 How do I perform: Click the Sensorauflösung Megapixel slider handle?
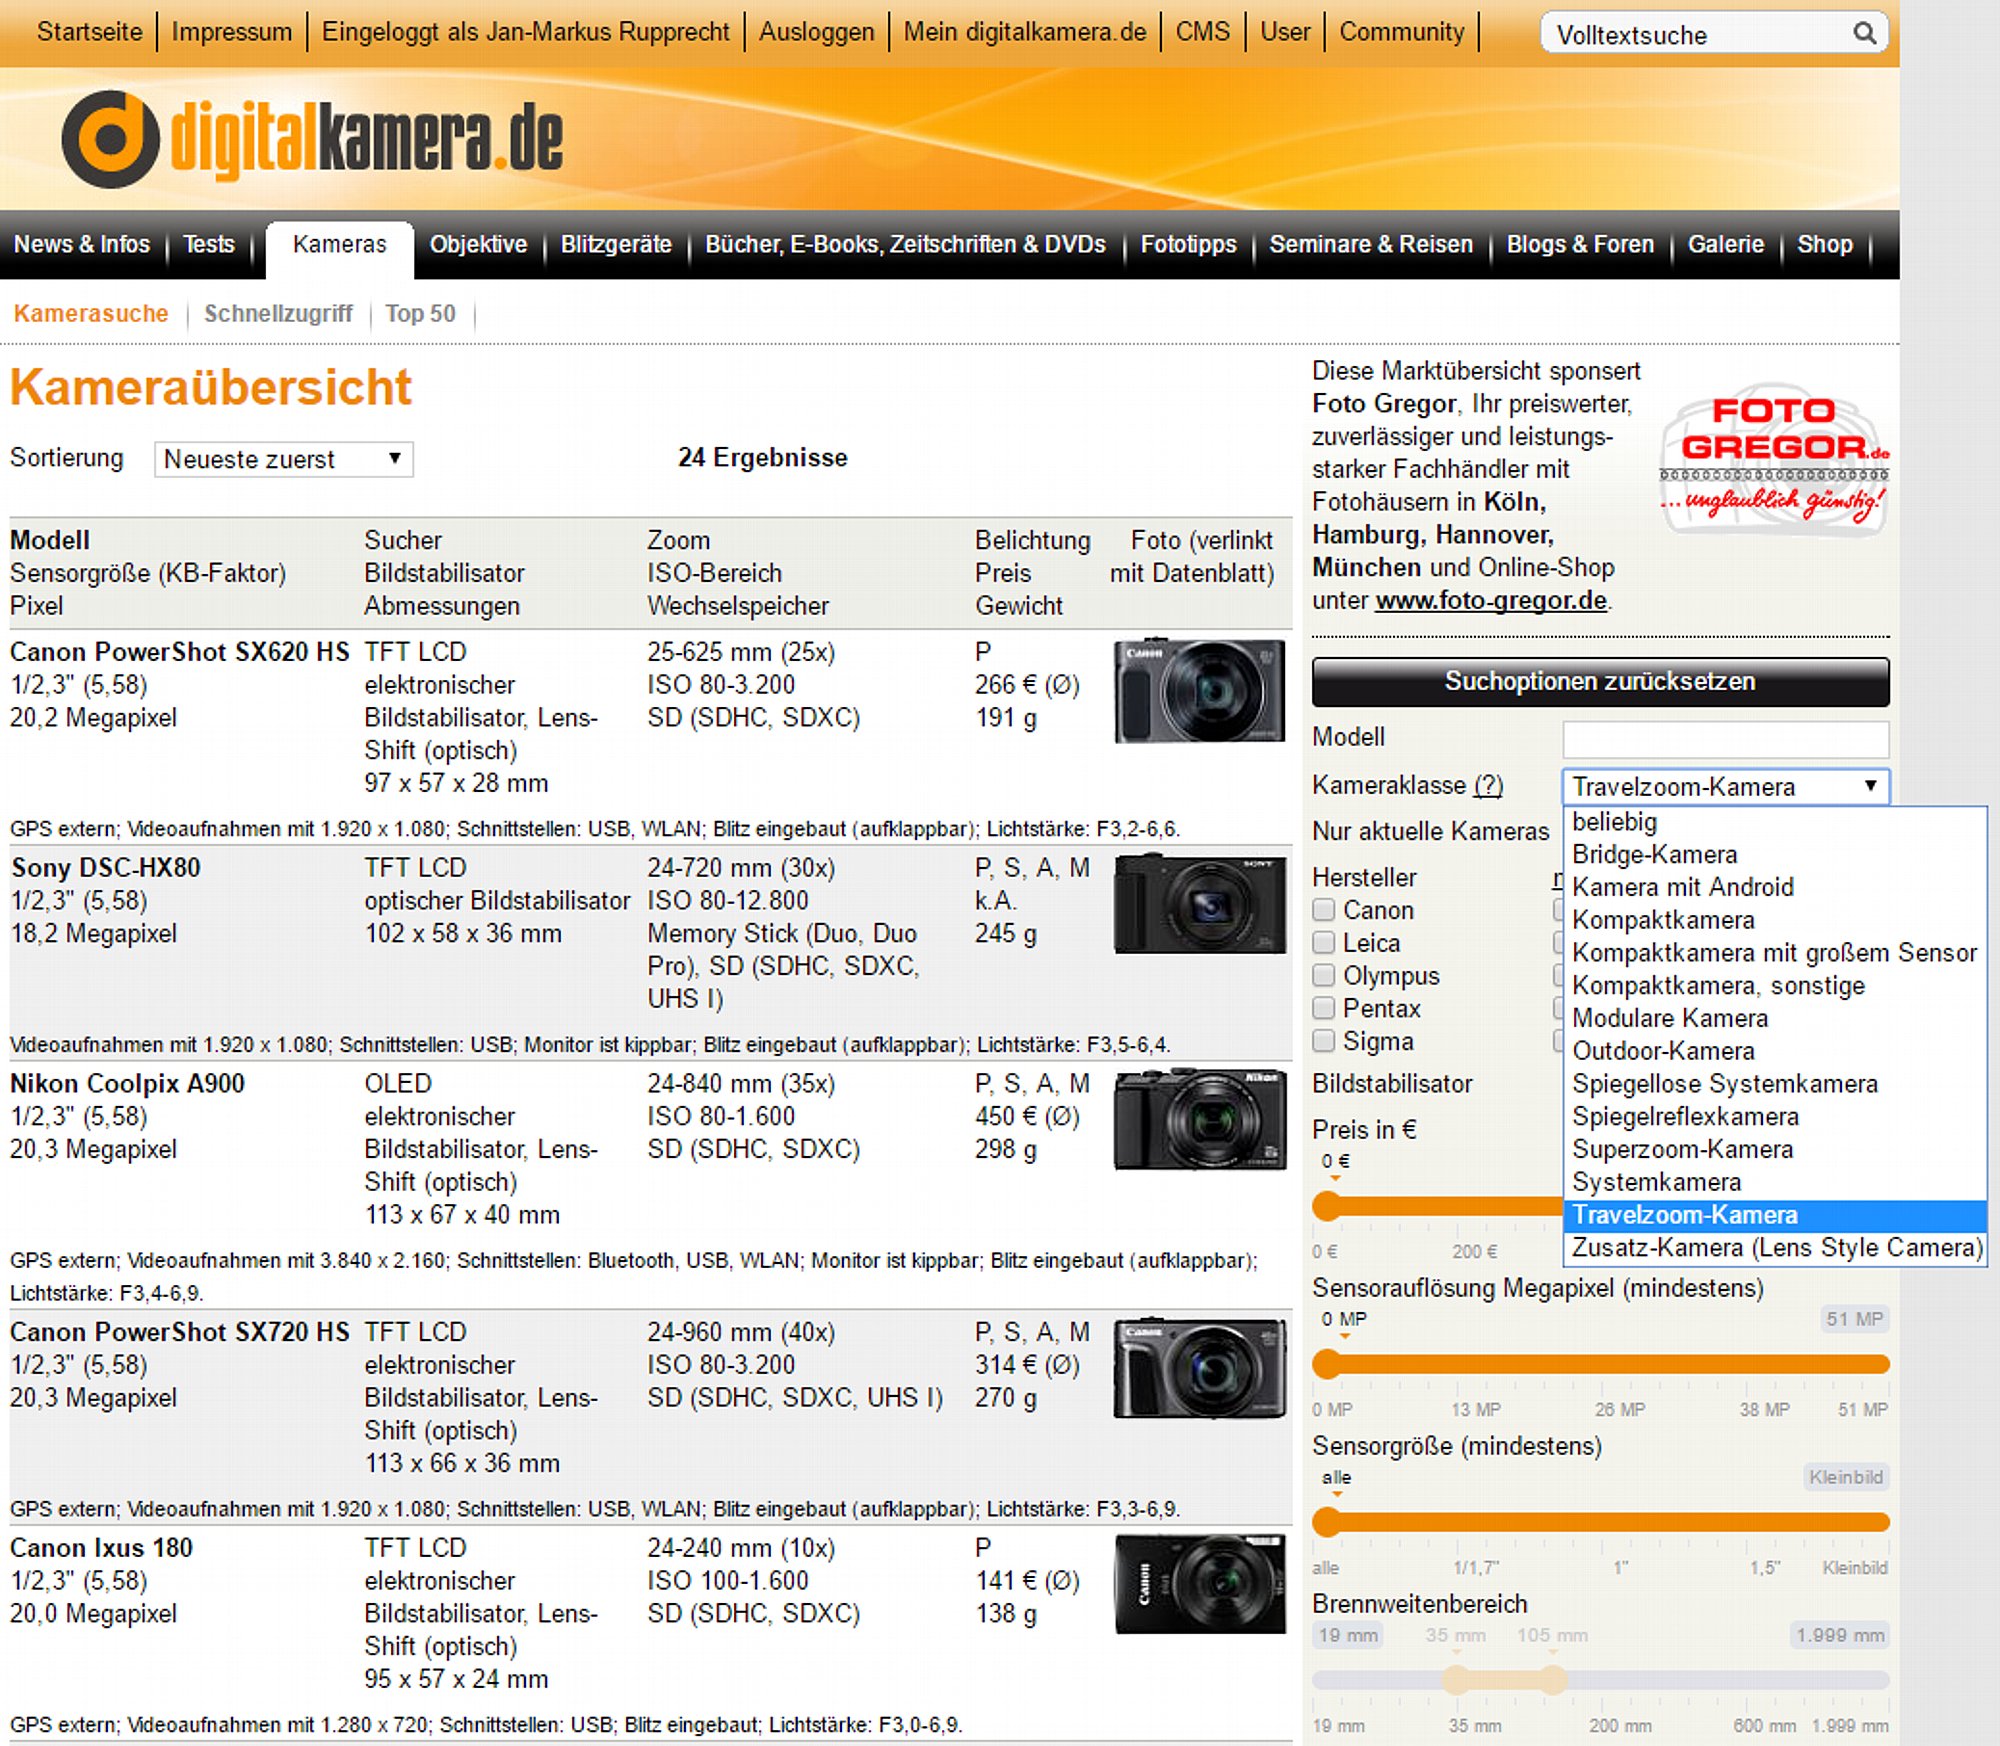click(x=1327, y=1364)
